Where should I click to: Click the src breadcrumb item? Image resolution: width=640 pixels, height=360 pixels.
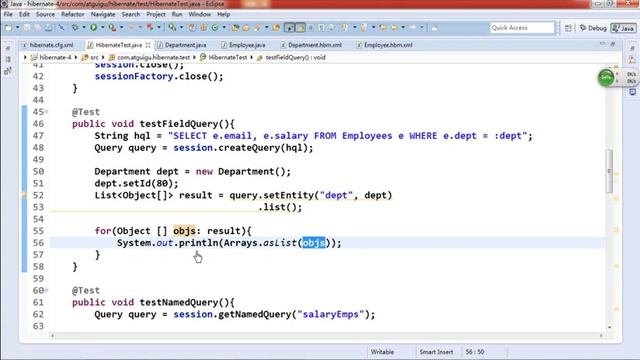[90, 58]
